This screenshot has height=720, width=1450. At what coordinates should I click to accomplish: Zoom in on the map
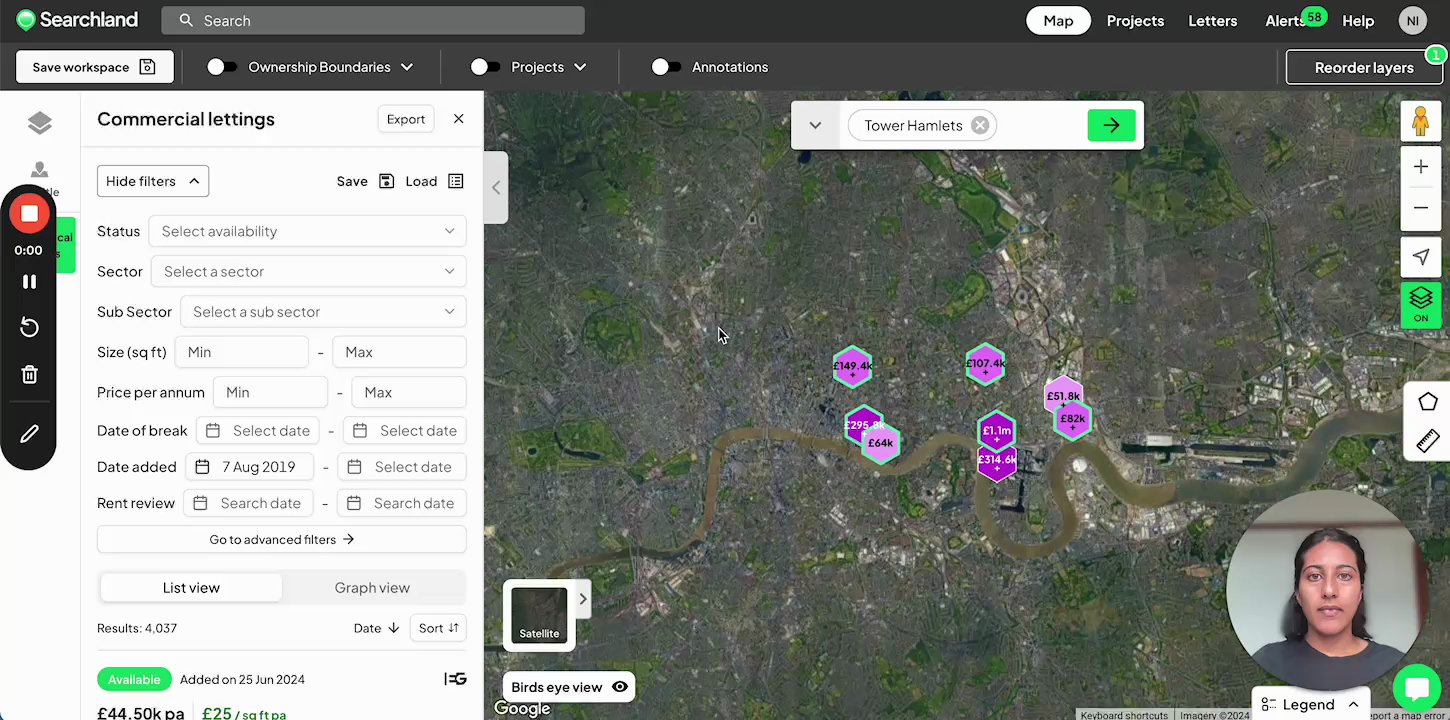click(x=1420, y=167)
